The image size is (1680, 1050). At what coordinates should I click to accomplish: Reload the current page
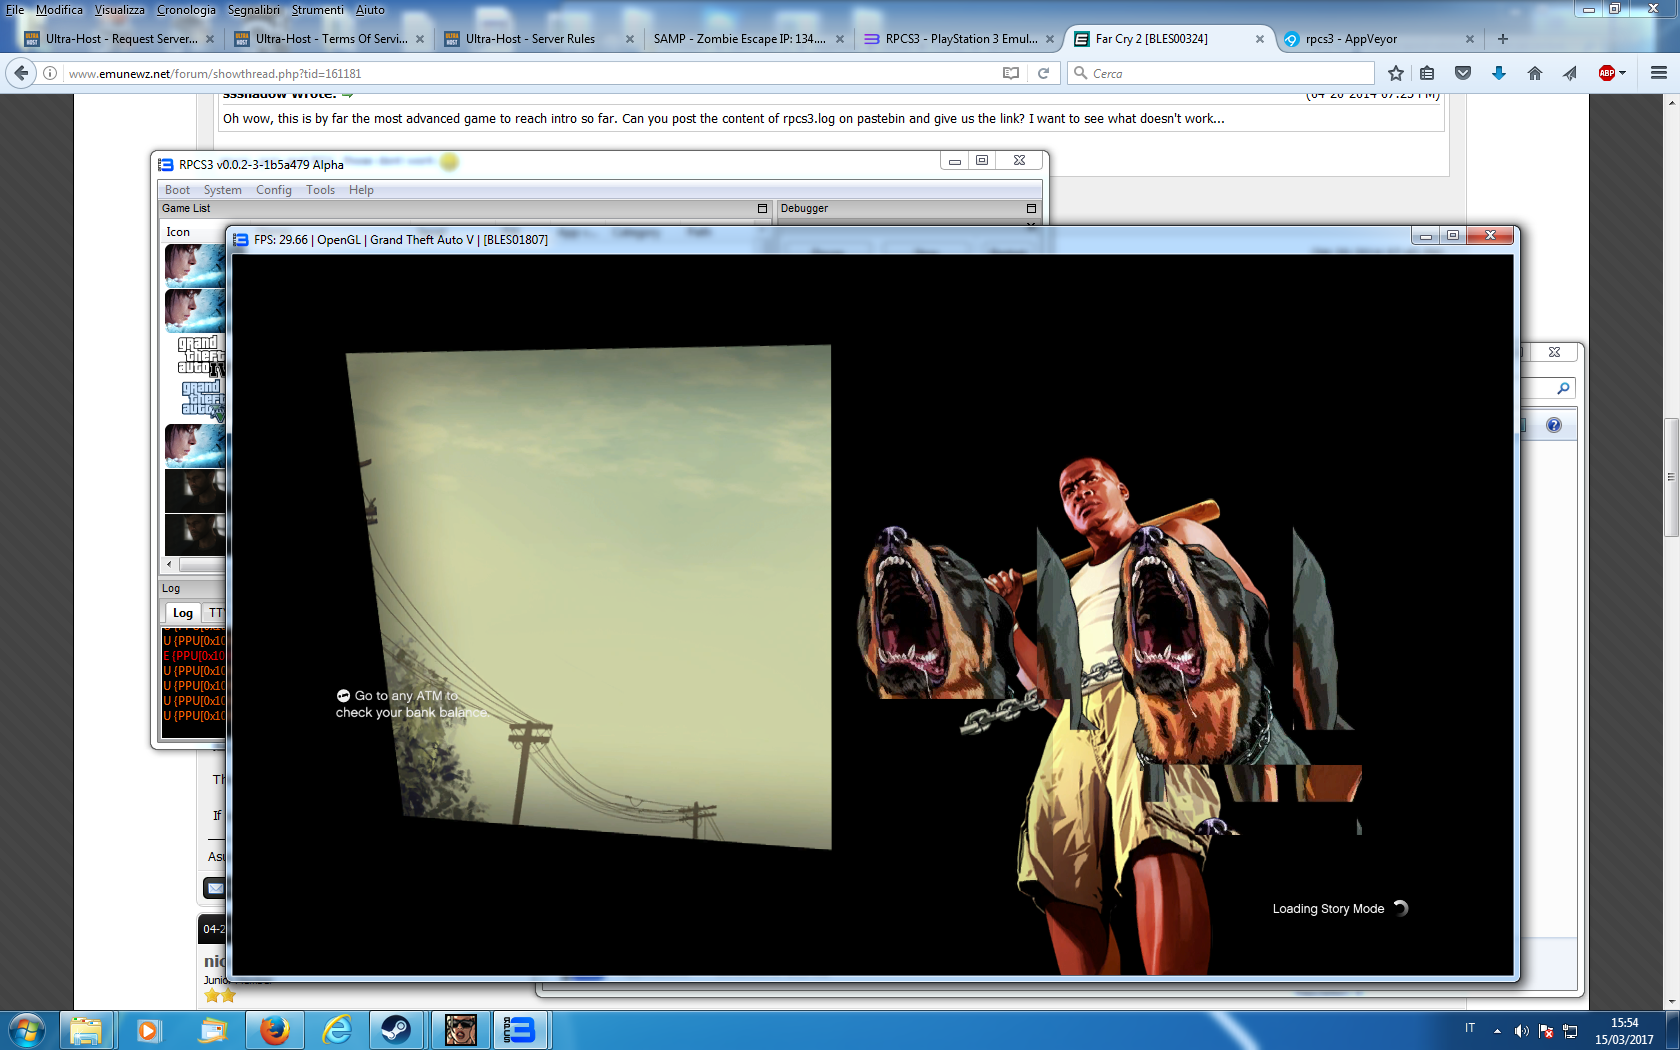coord(1043,73)
